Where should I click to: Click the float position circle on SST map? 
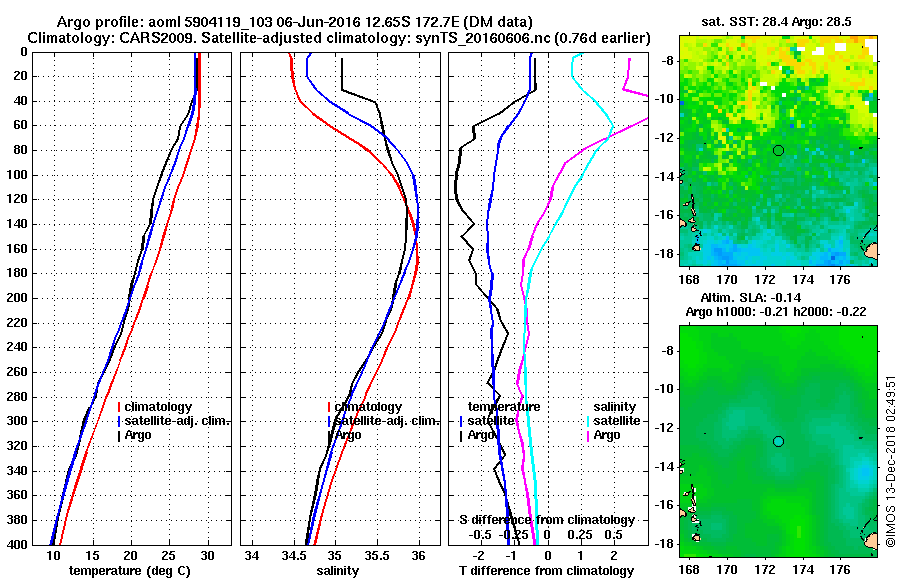[778, 150]
